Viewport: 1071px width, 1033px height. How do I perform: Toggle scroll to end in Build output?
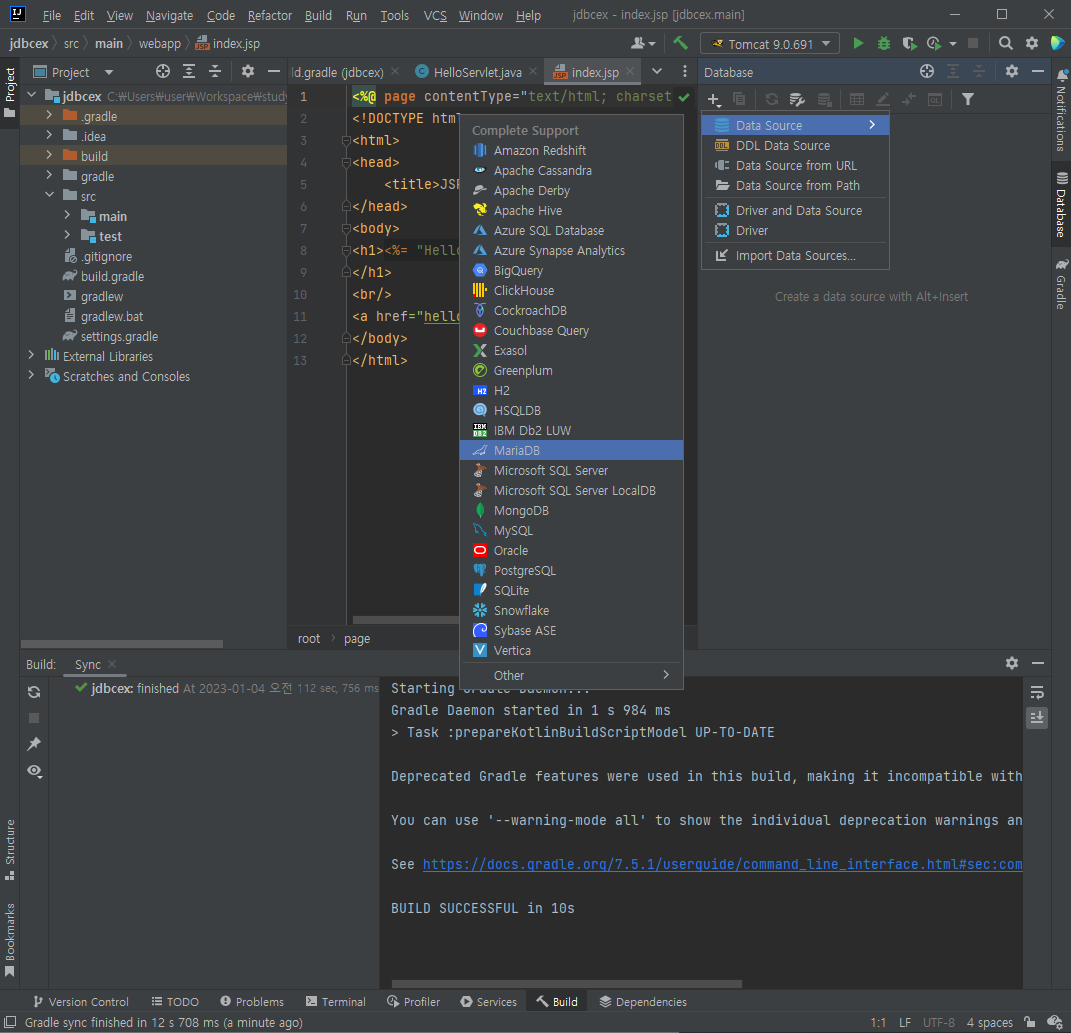point(1037,717)
